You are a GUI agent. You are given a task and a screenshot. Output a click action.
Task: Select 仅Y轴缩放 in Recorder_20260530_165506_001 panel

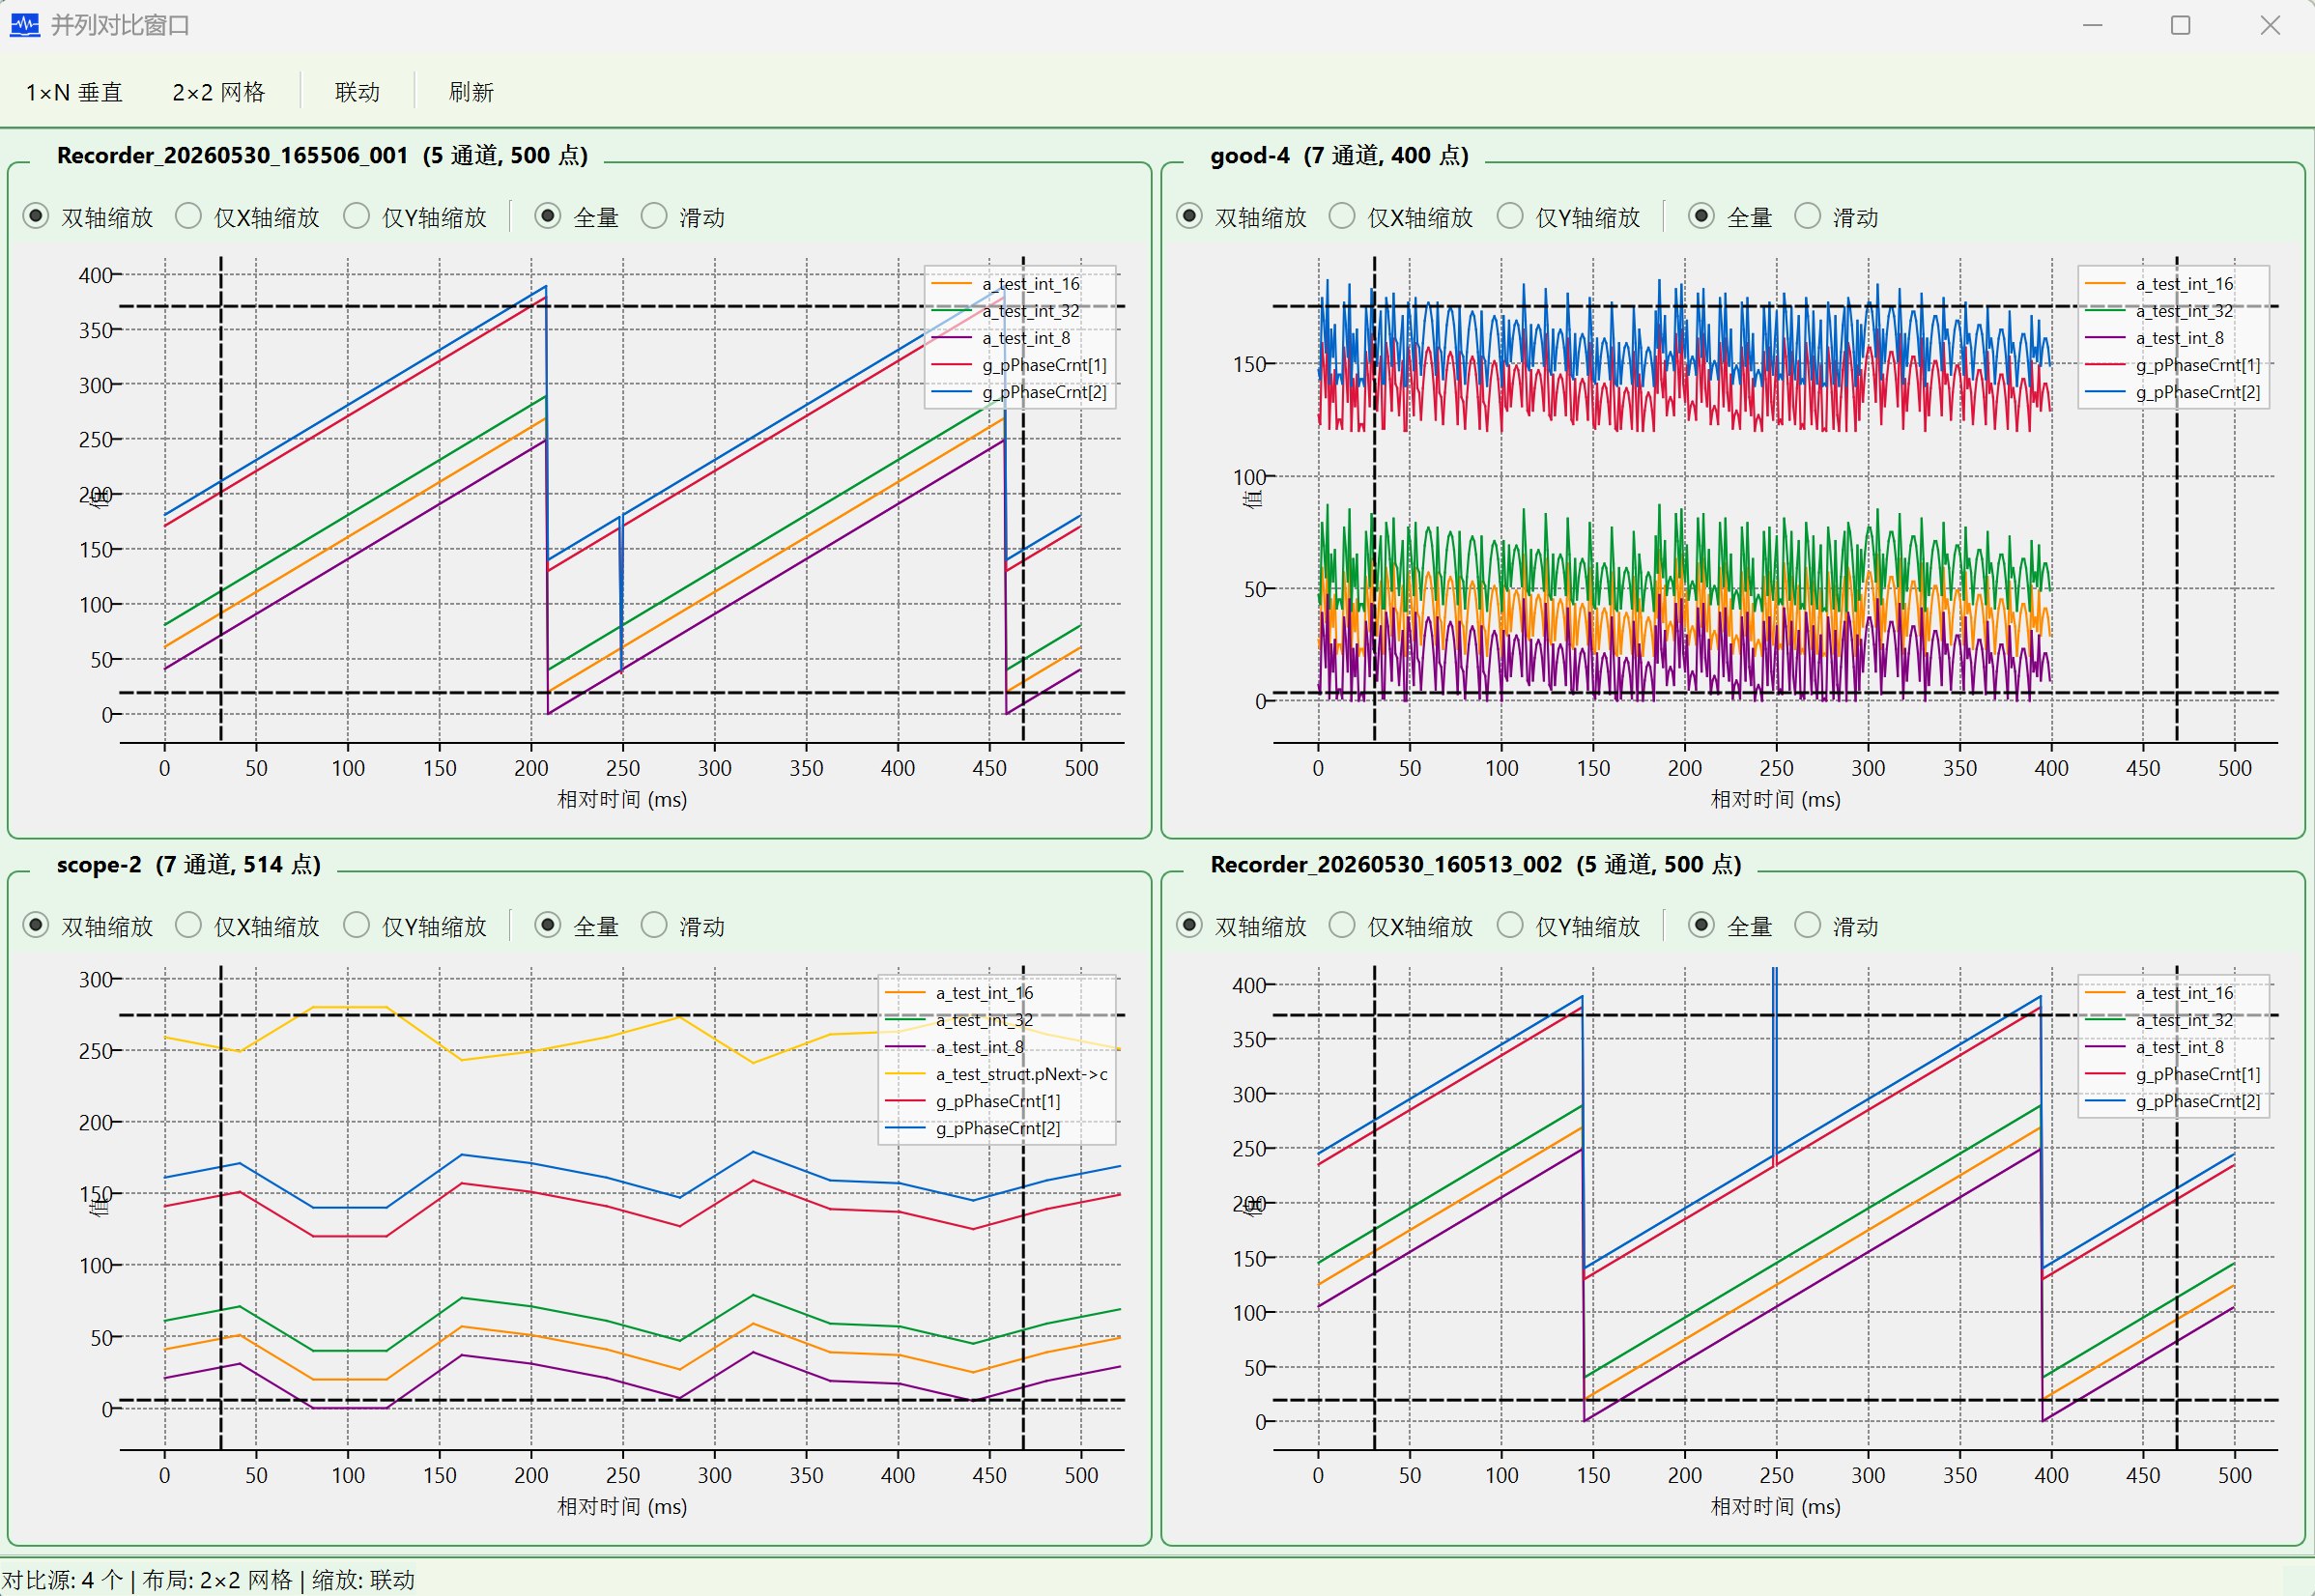coord(415,217)
